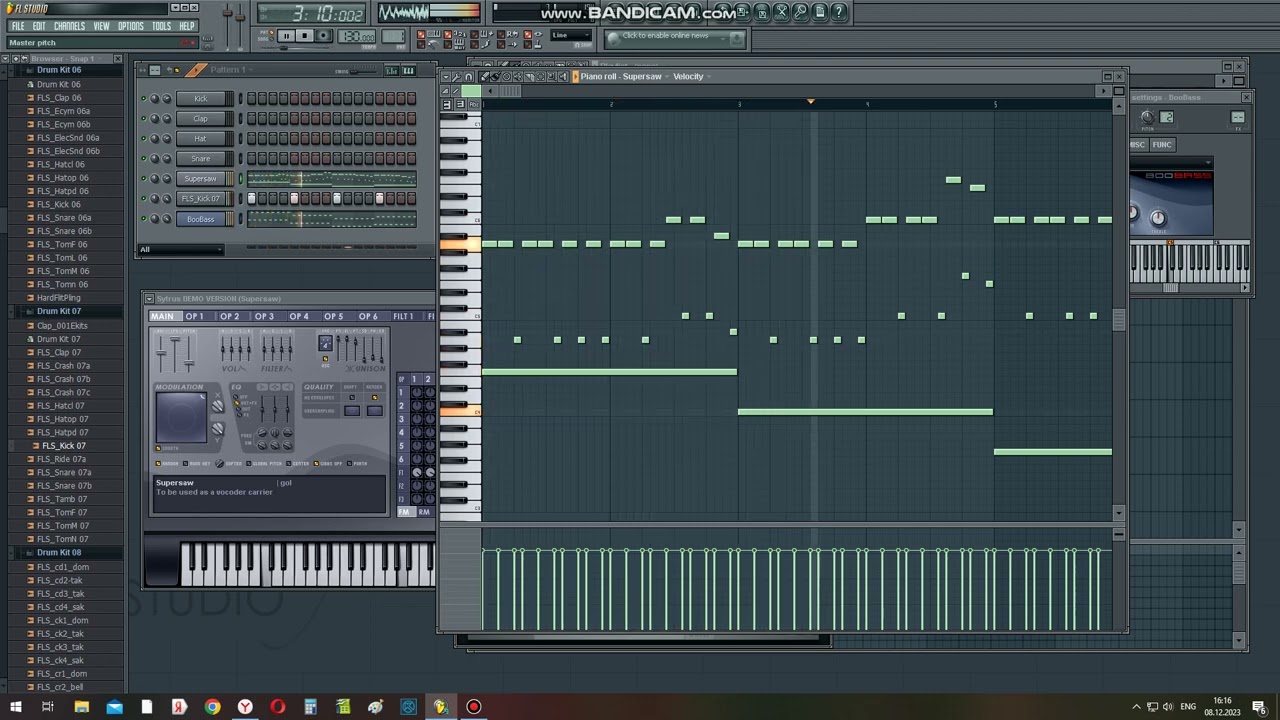Viewport: 1280px width, 720px height.
Task: Click the Yandex browser taskbar icon
Action: [245, 707]
